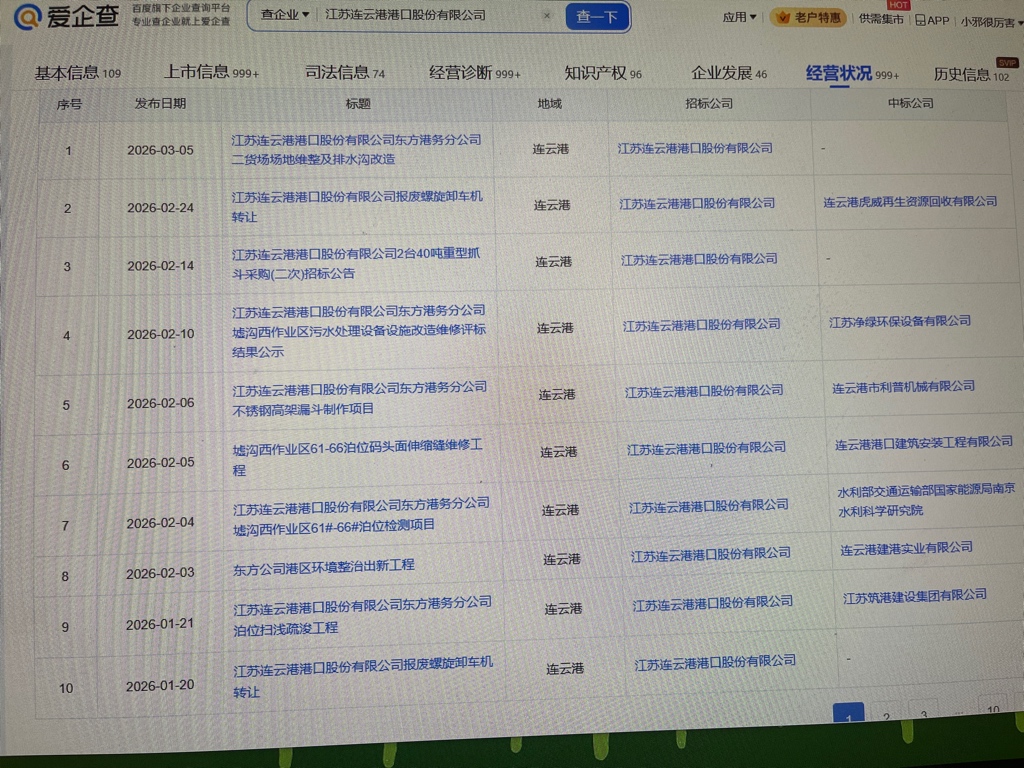Switch to the 知识产权 tab
The width and height of the screenshot is (1024, 768).
603,73
